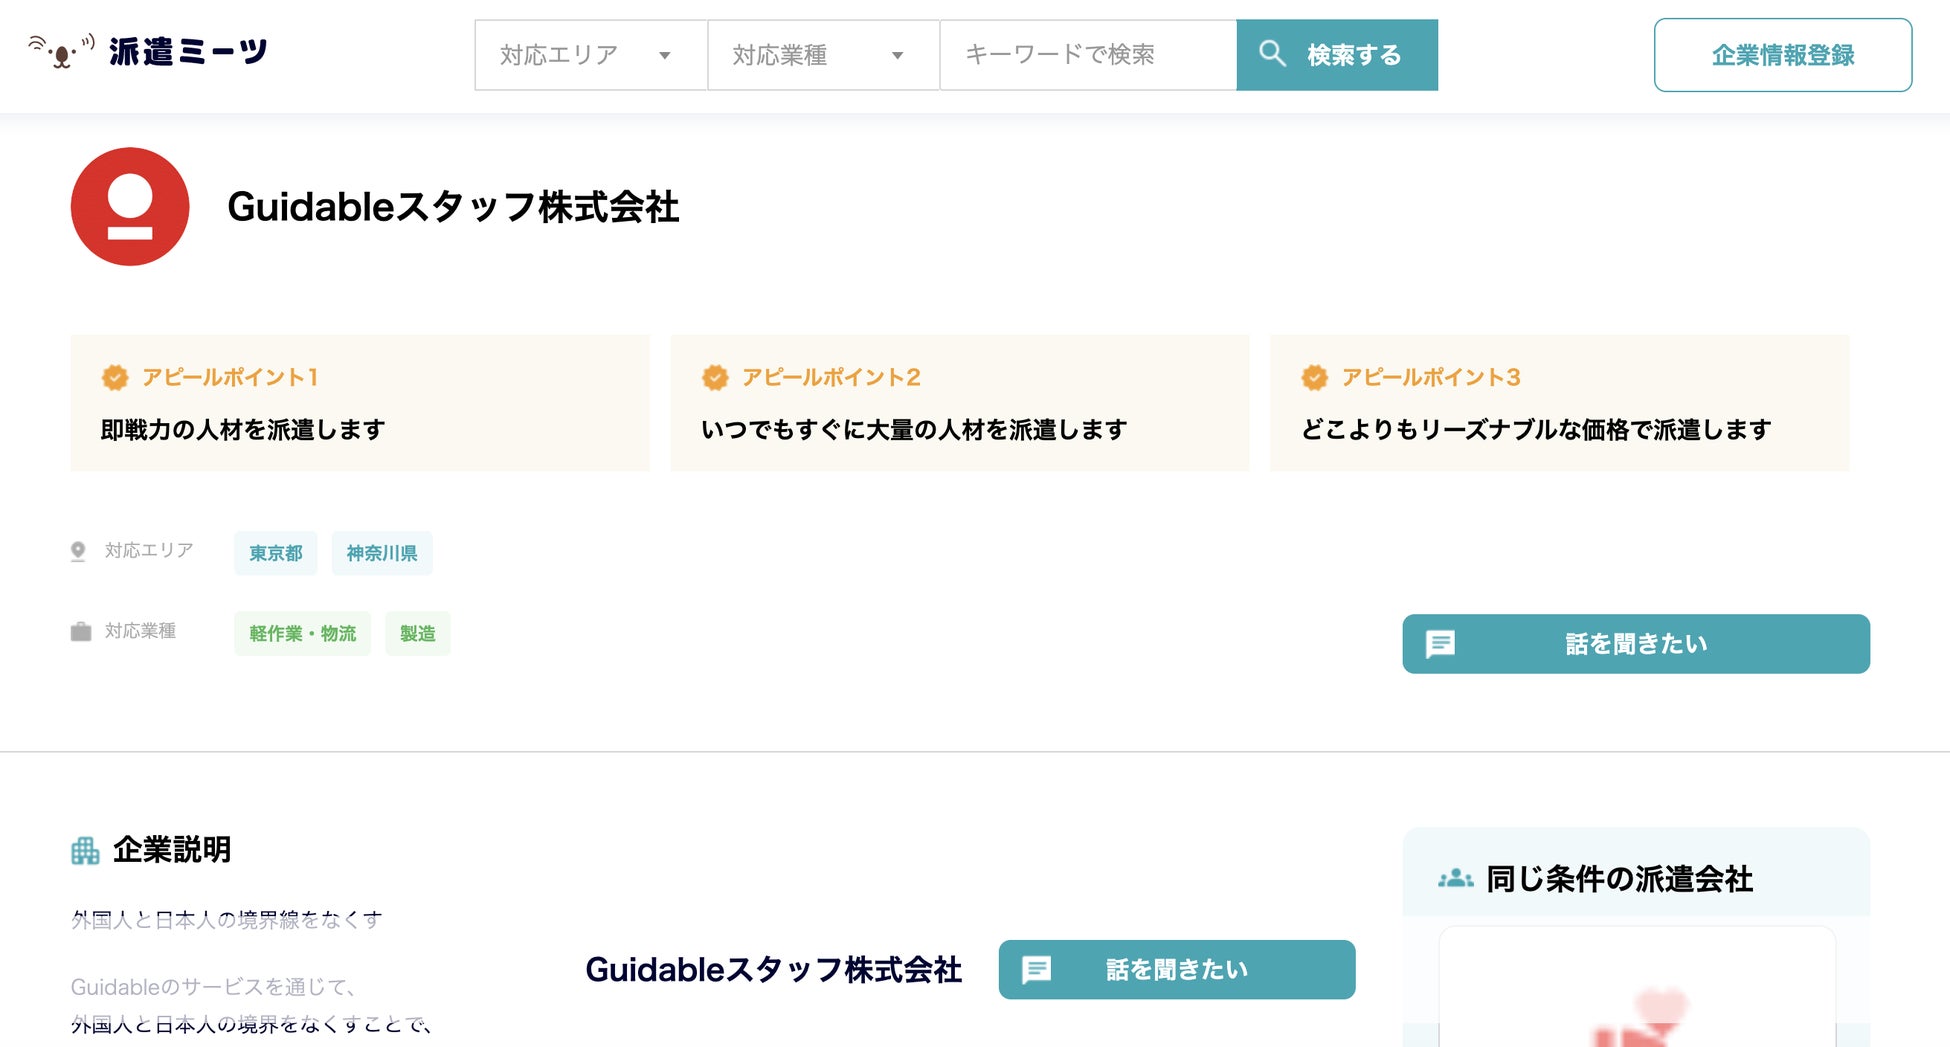Click the briefcase icon beside 対応業種
This screenshot has height=1047, width=1950.
tap(81, 632)
